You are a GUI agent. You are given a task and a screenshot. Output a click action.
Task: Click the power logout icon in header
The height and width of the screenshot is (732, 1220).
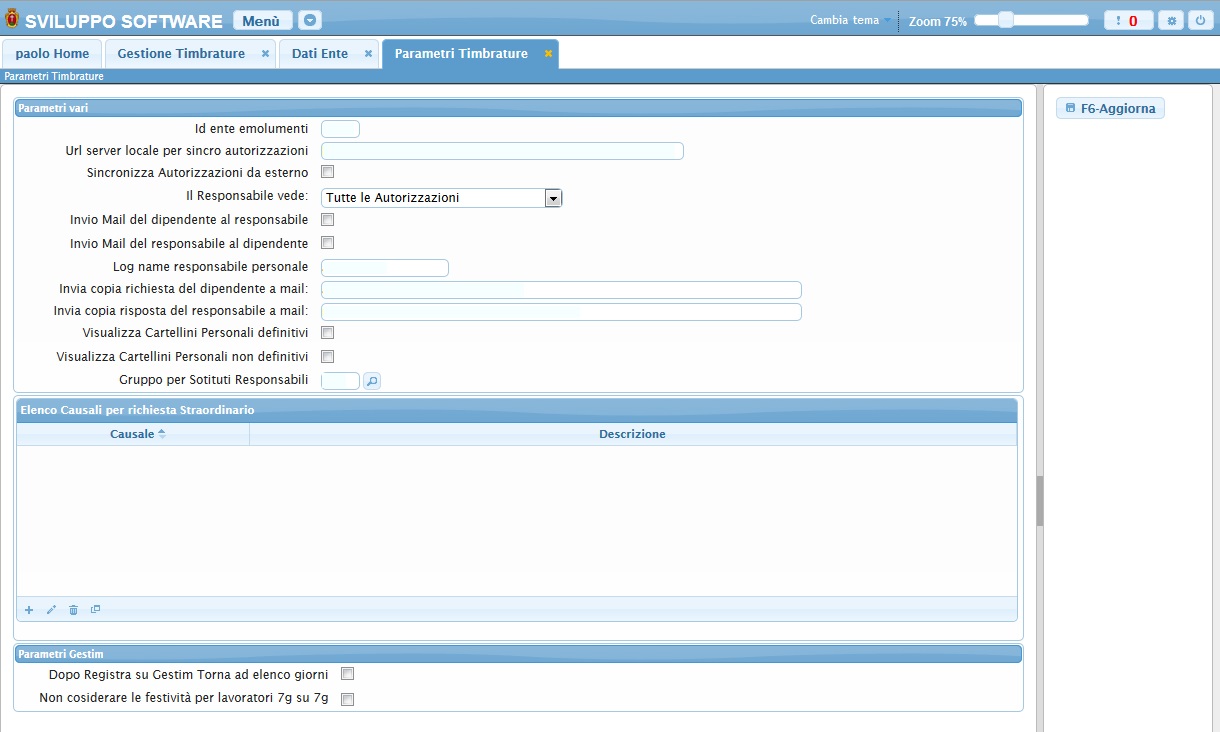pyautogui.click(x=1198, y=20)
